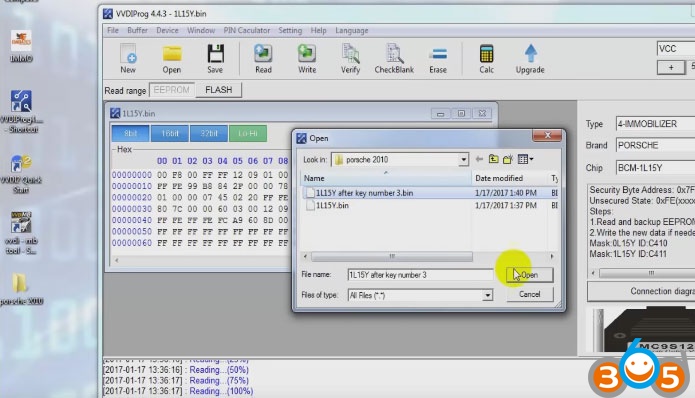Open the Help menu
The image size is (695, 398).
click(x=318, y=30)
